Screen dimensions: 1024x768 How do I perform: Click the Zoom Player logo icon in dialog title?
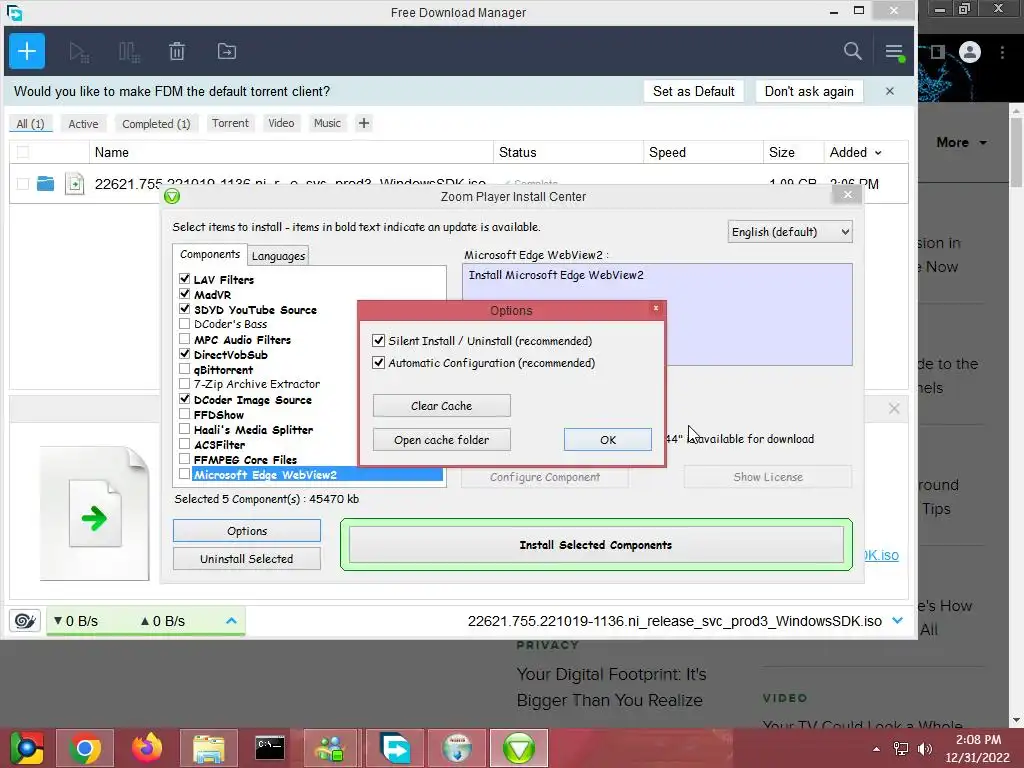[x=172, y=196]
